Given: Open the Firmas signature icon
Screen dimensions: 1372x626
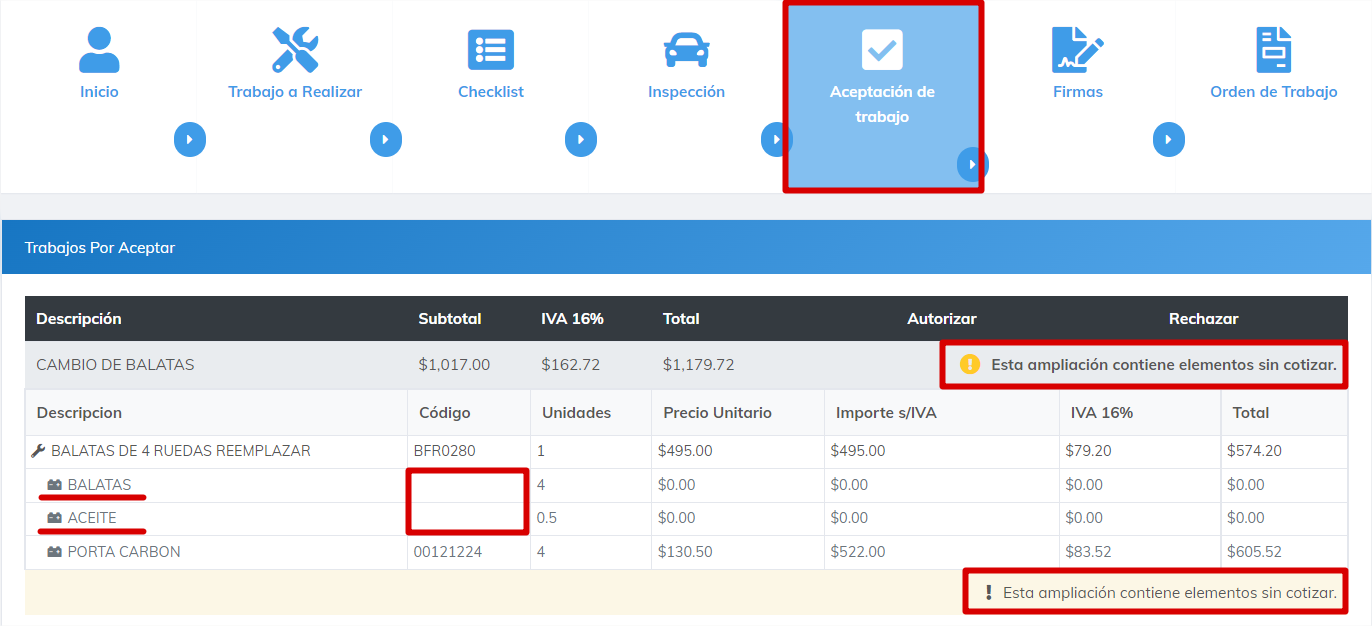Looking at the screenshot, I should tap(1077, 49).
